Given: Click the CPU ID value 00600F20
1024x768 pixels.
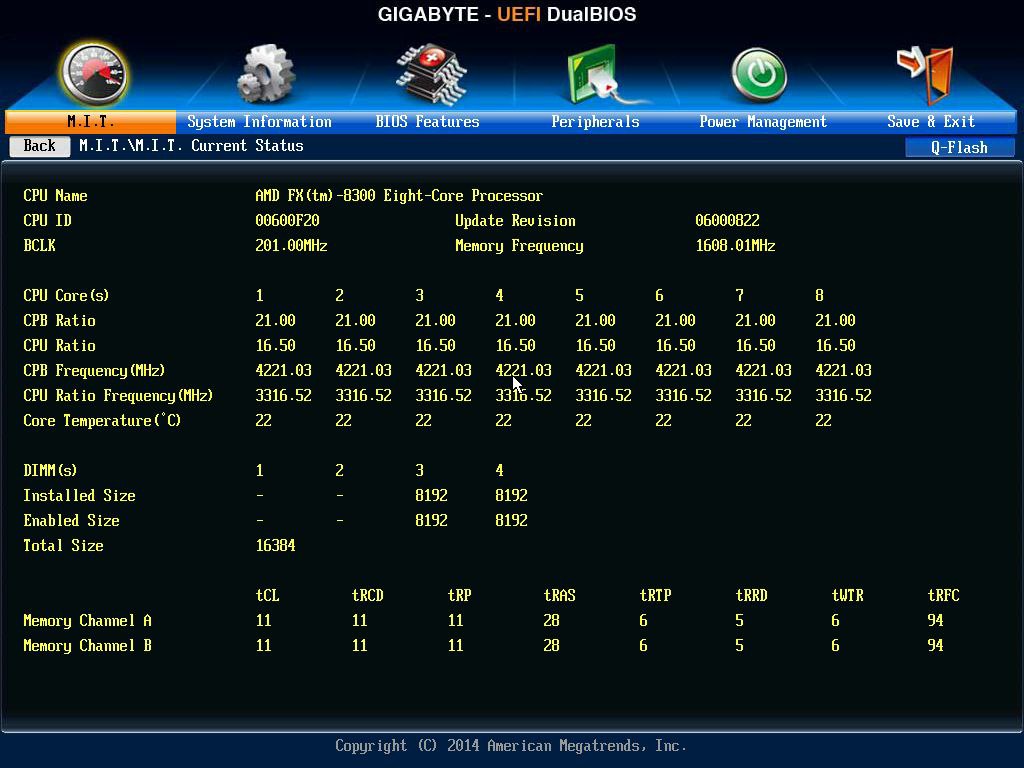Looking at the screenshot, I should [287, 221].
